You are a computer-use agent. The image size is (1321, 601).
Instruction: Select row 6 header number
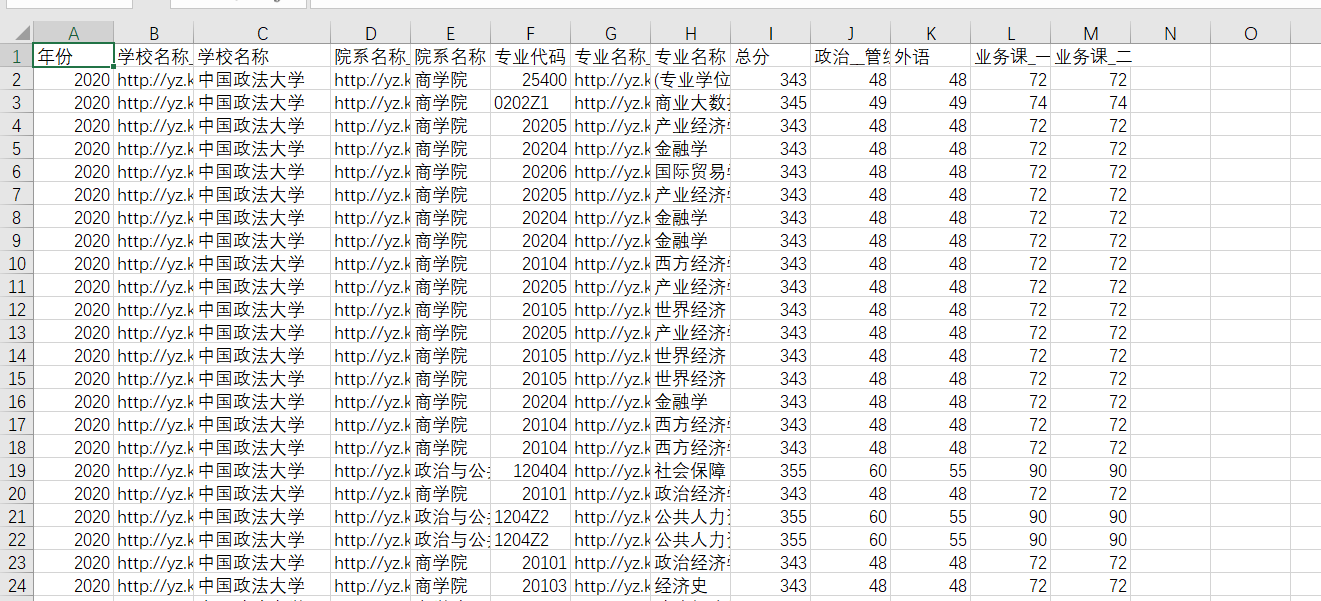17,171
